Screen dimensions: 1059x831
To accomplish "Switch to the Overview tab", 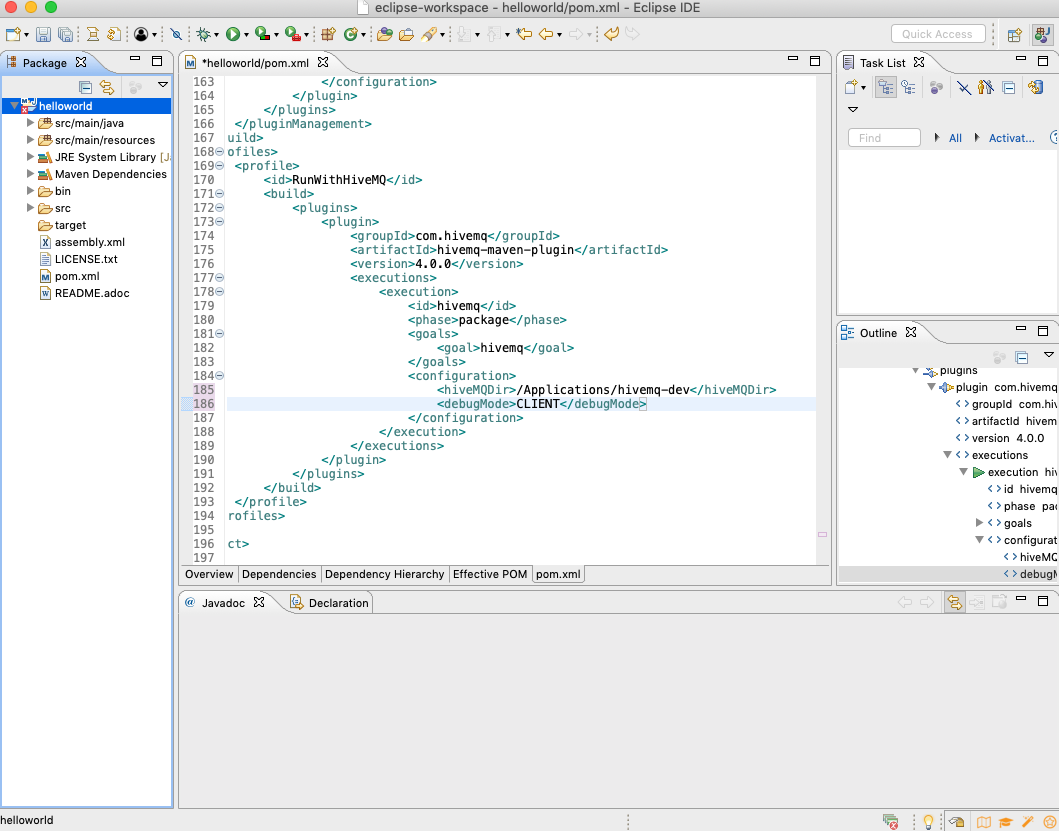I will click(209, 574).
